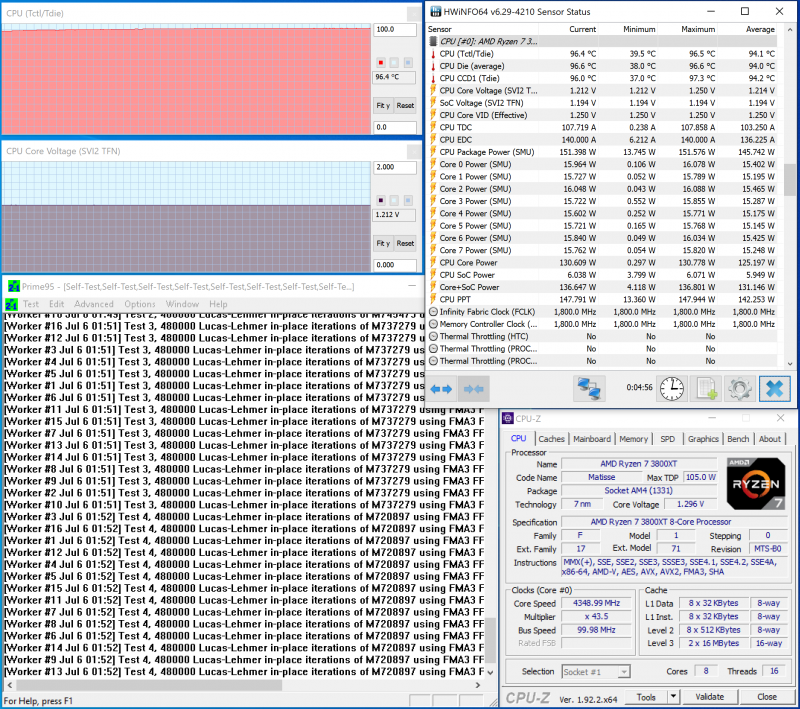The height and width of the screenshot is (709, 800).
Task: Click thermometer icon beside CPU Die (average)
Action: pyautogui.click(x=433, y=66)
